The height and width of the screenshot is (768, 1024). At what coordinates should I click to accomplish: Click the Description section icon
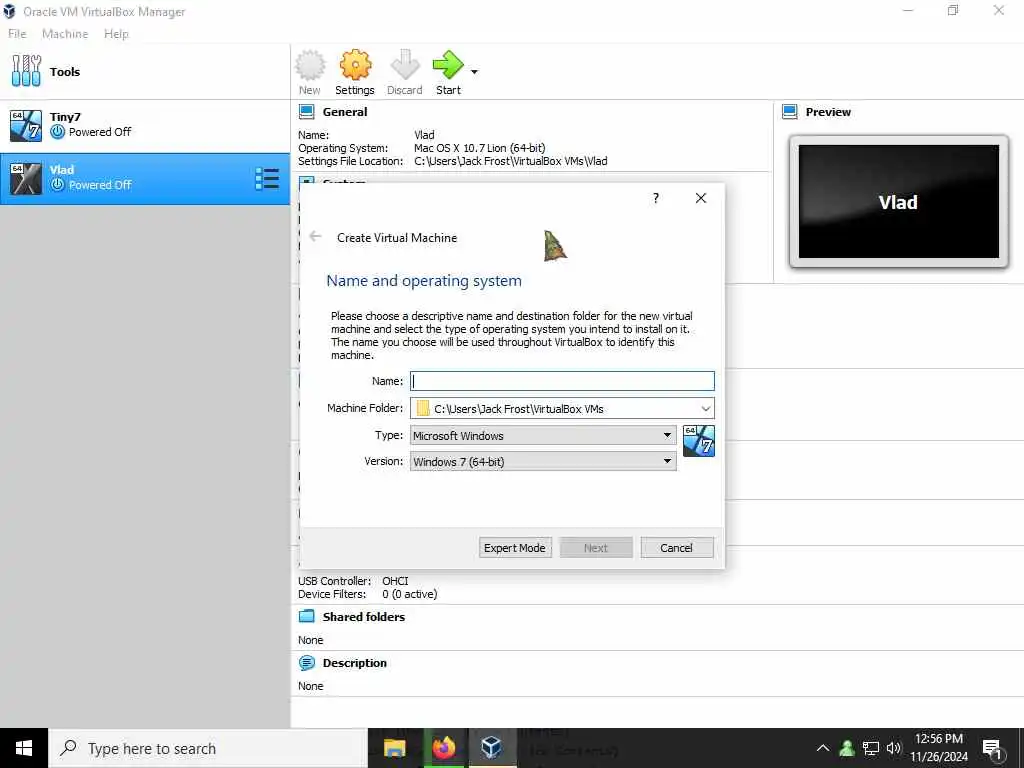(x=306, y=663)
